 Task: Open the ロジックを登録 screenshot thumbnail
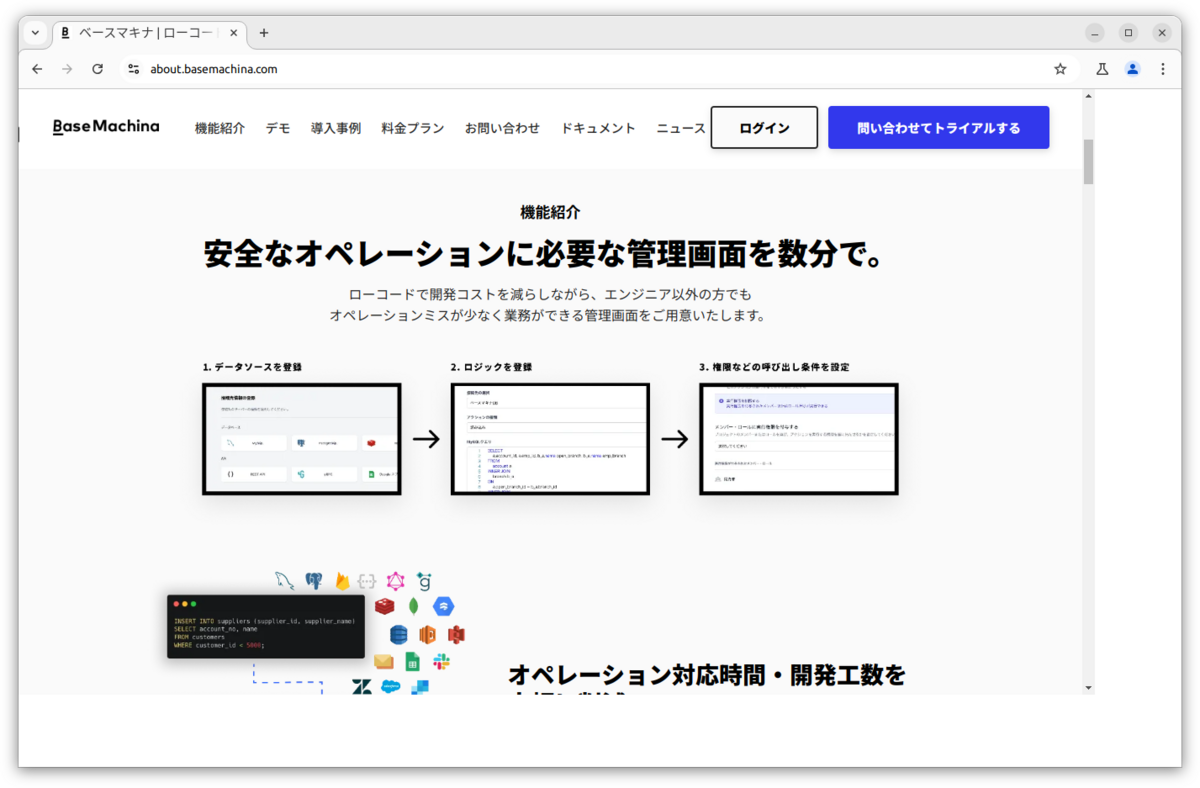(x=550, y=439)
